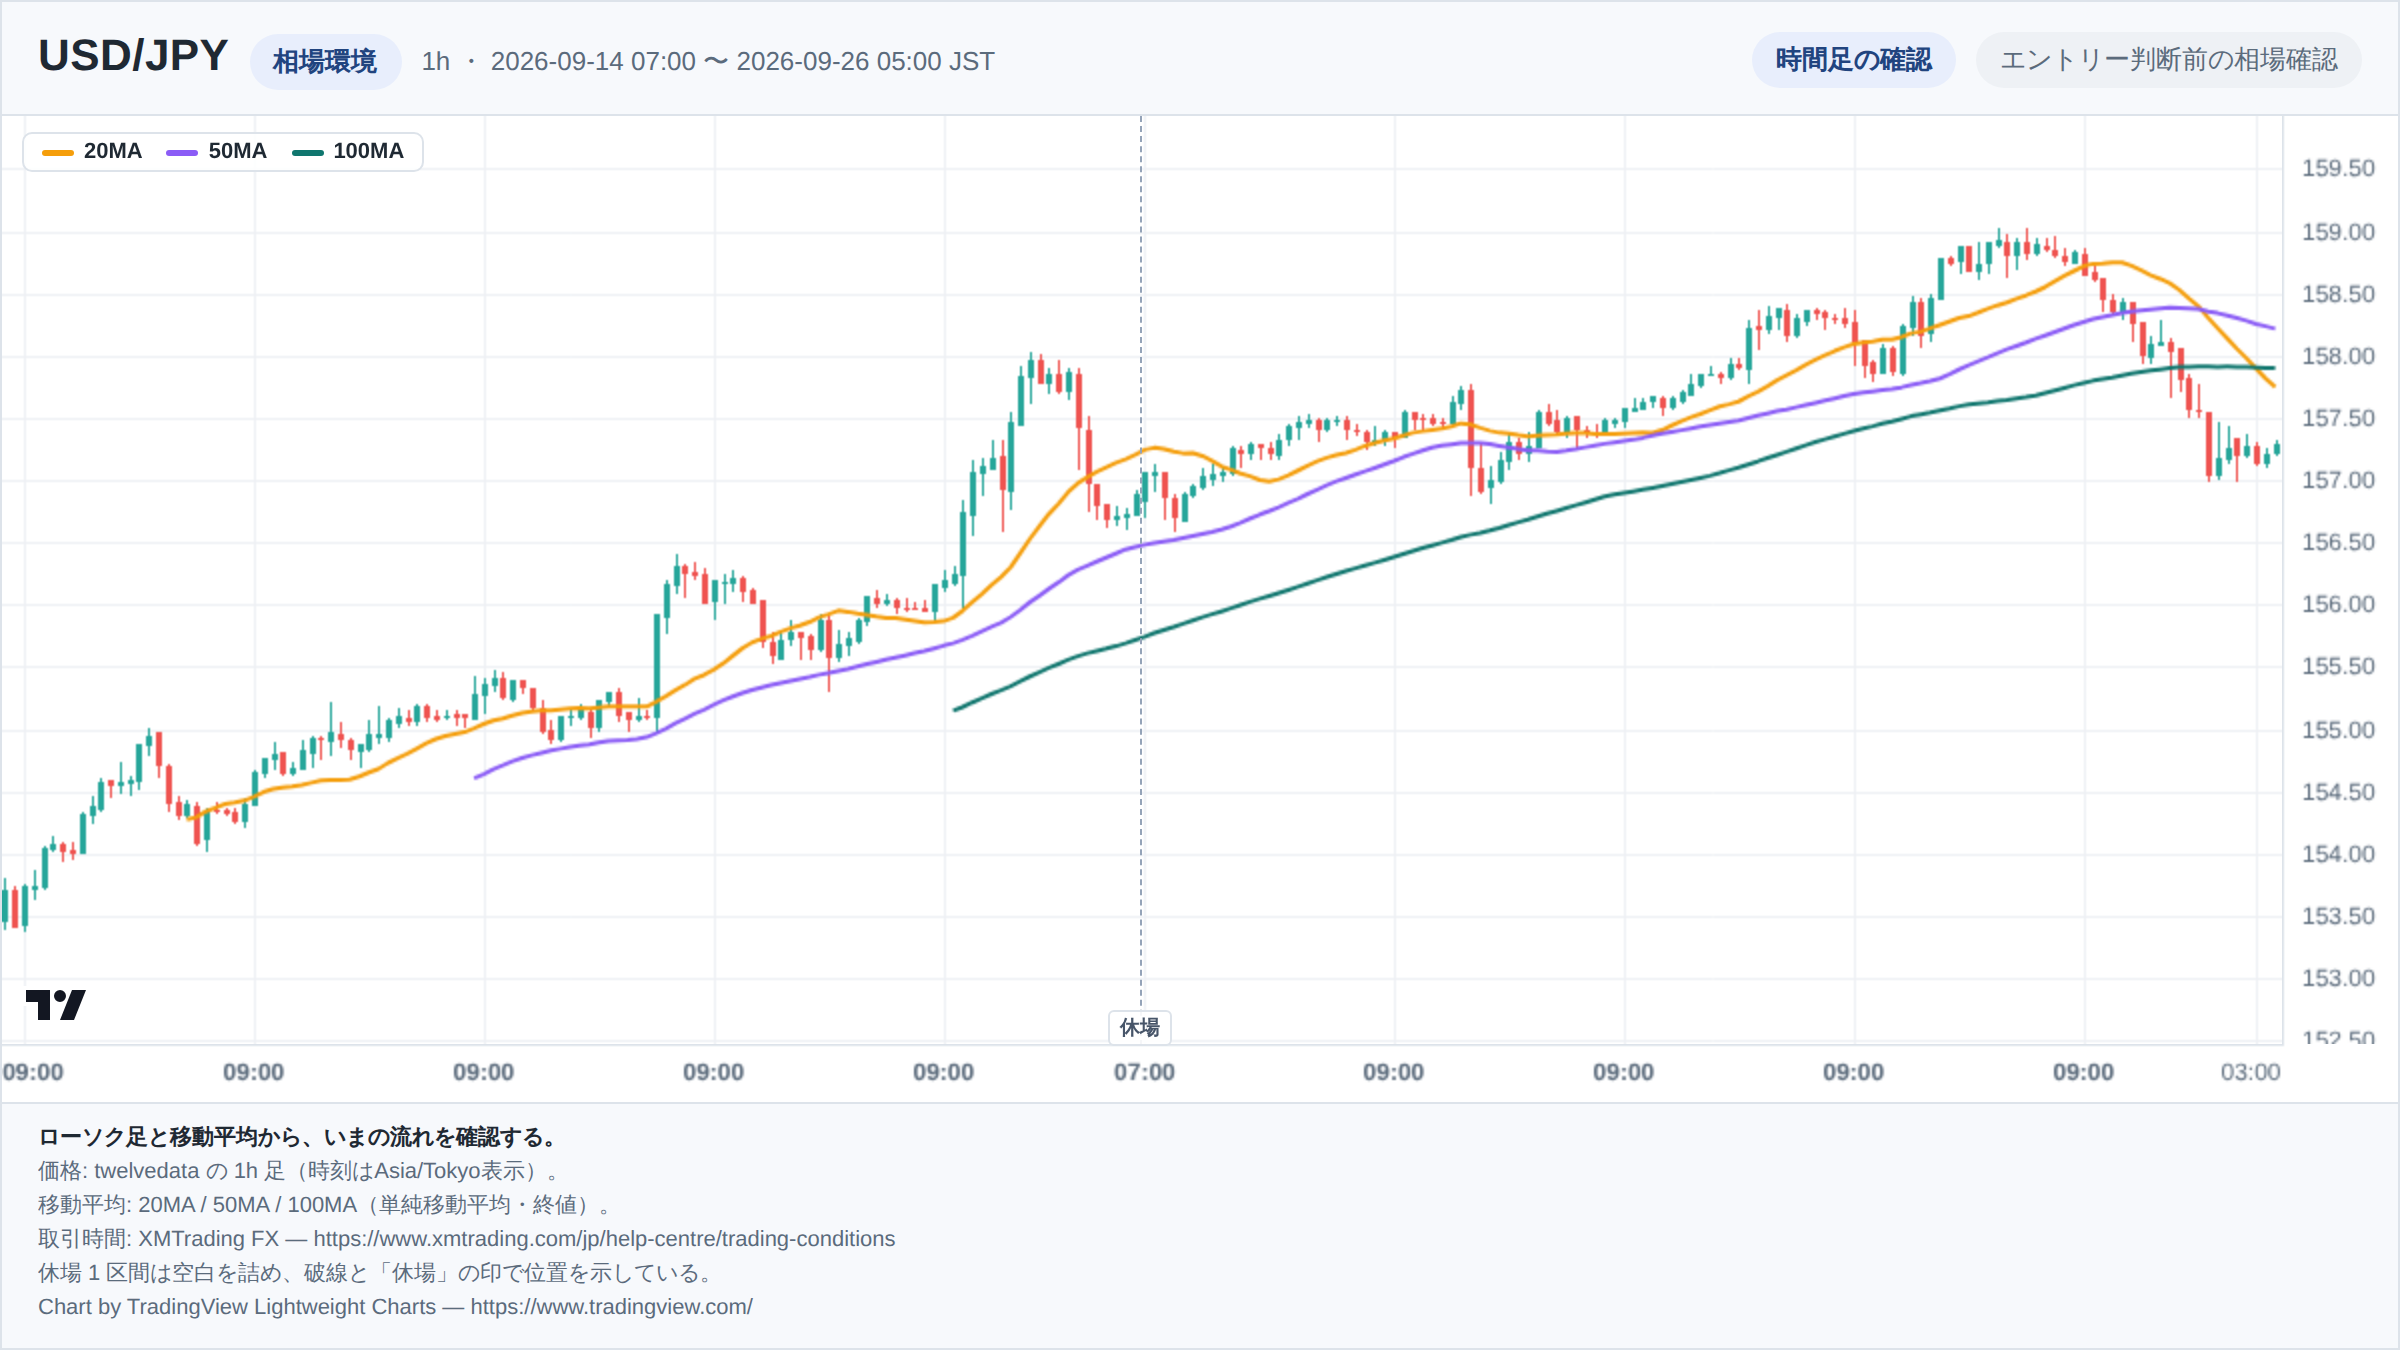This screenshot has height=1350, width=2400.
Task: Click the 03:00 time axis label
Action: tap(2250, 1072)
